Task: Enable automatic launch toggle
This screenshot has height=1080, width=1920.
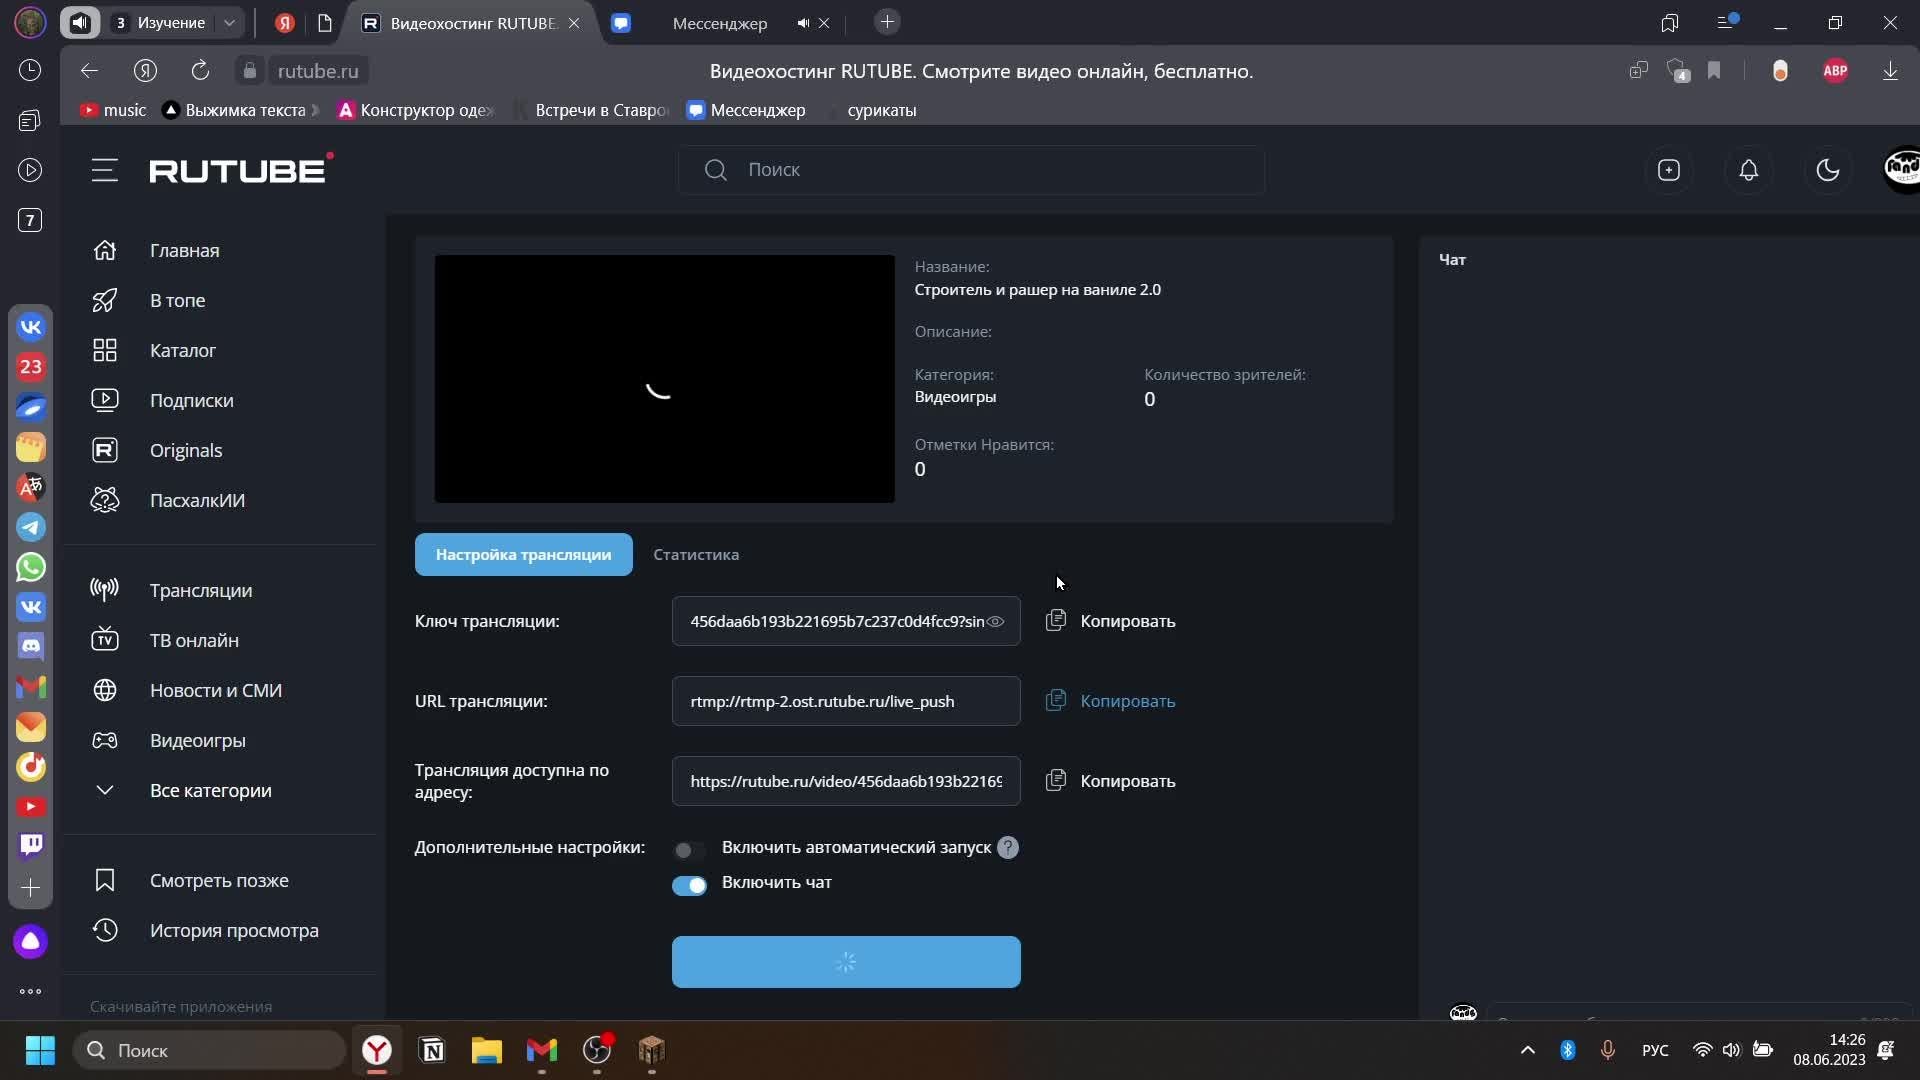Action: tap(688, 850)
